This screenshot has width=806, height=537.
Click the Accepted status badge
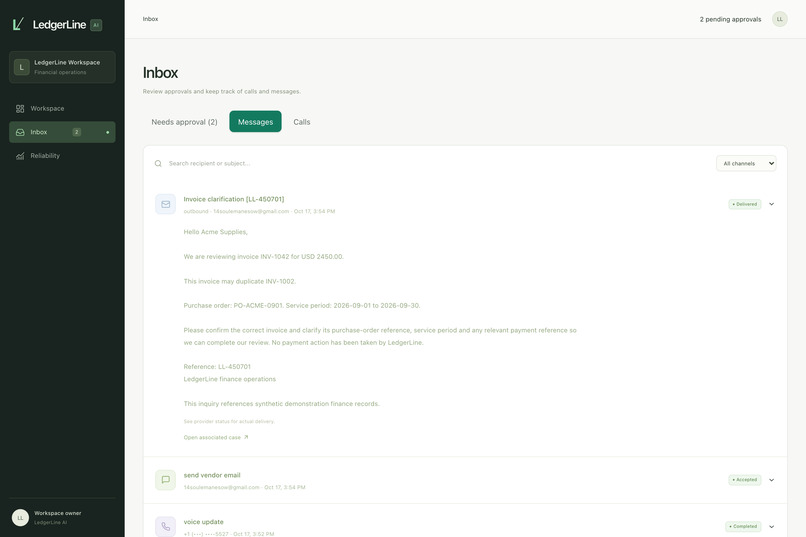pos(745,480)
